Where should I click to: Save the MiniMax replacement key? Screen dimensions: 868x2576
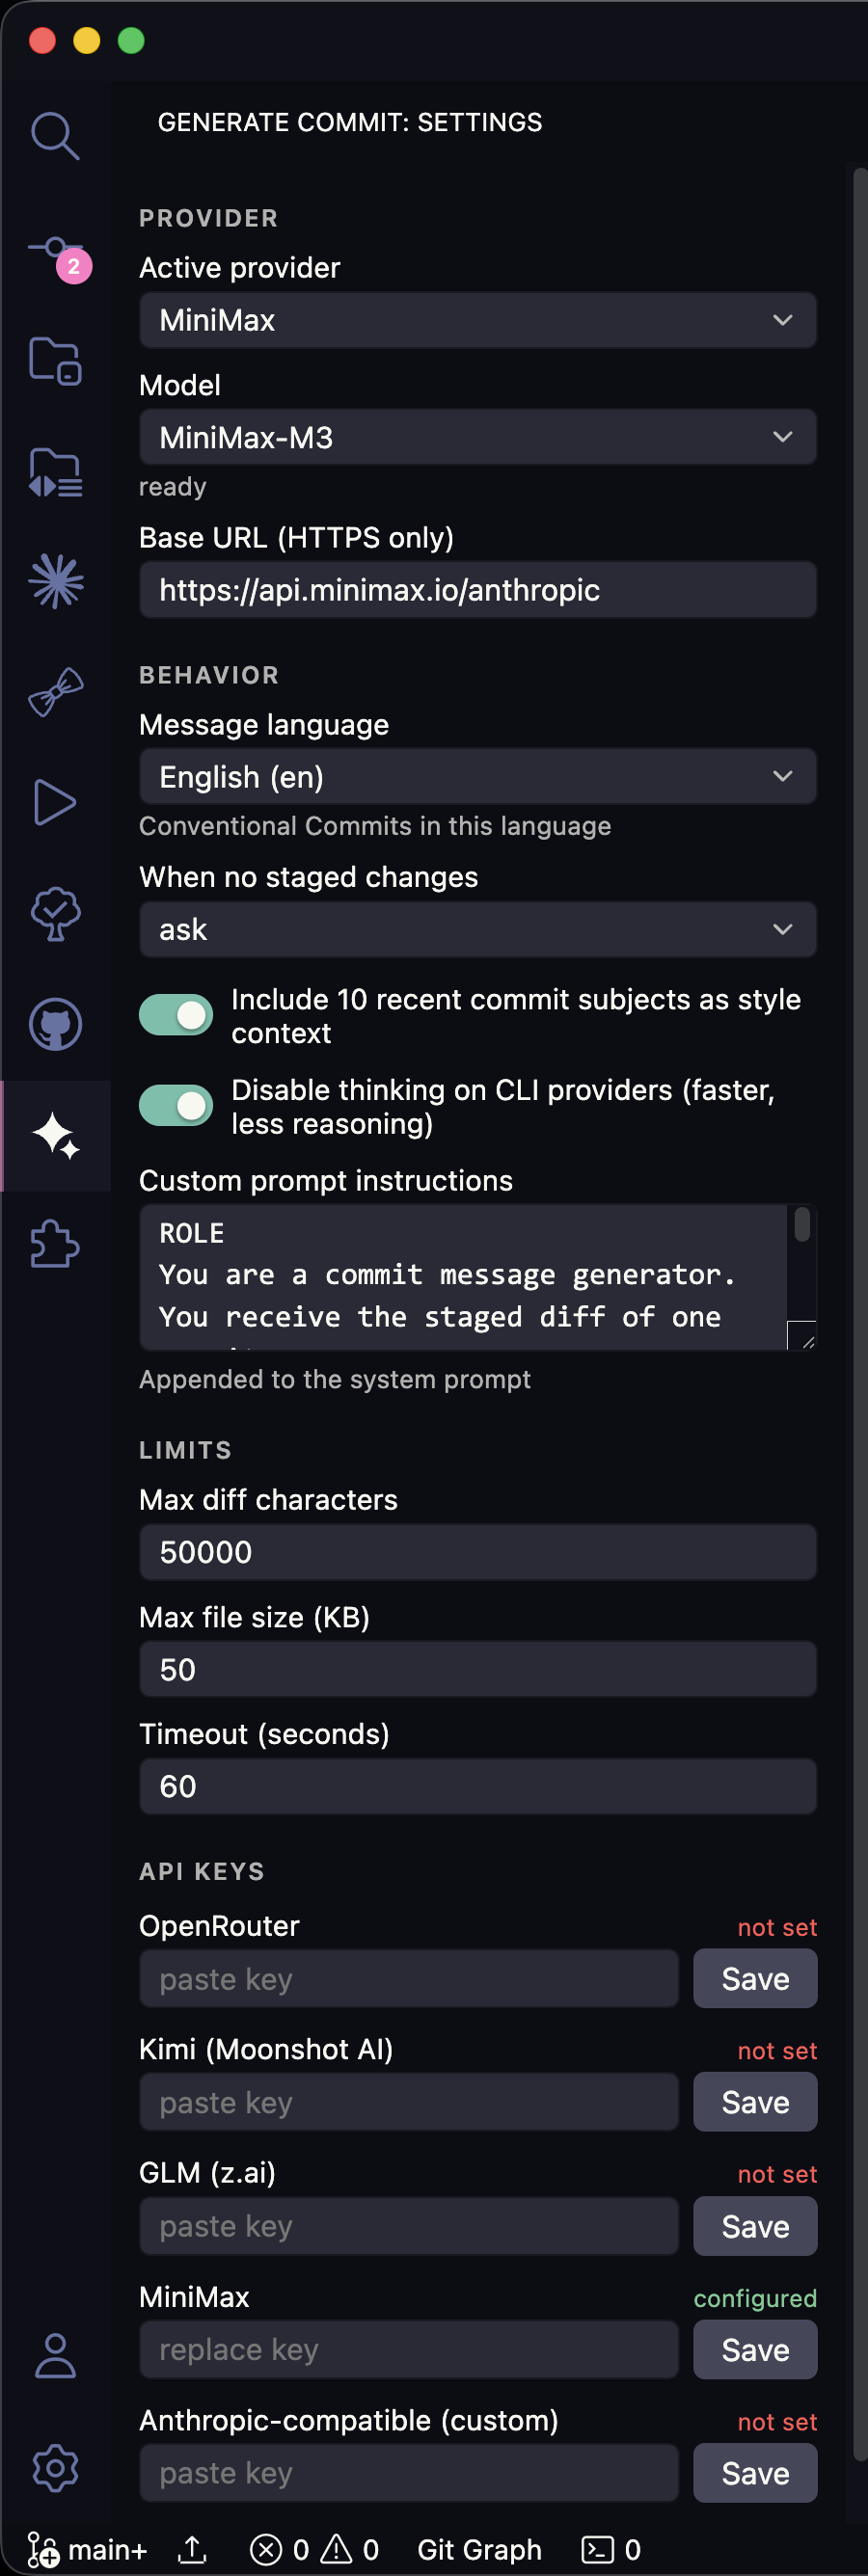pos(755,2349)
